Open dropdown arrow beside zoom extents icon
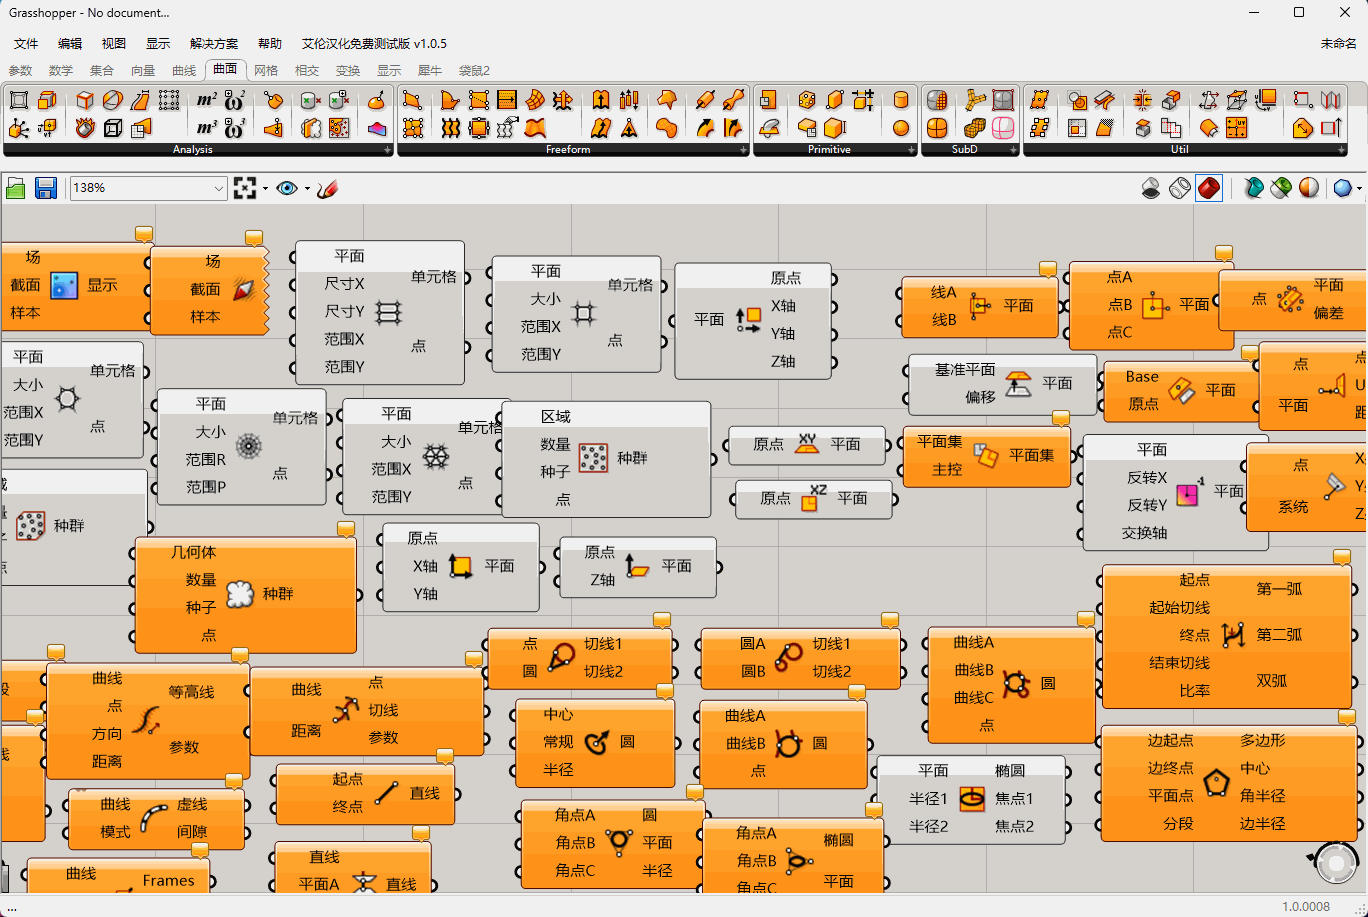This screenshot has width=1368, height=917. point(265,188)
